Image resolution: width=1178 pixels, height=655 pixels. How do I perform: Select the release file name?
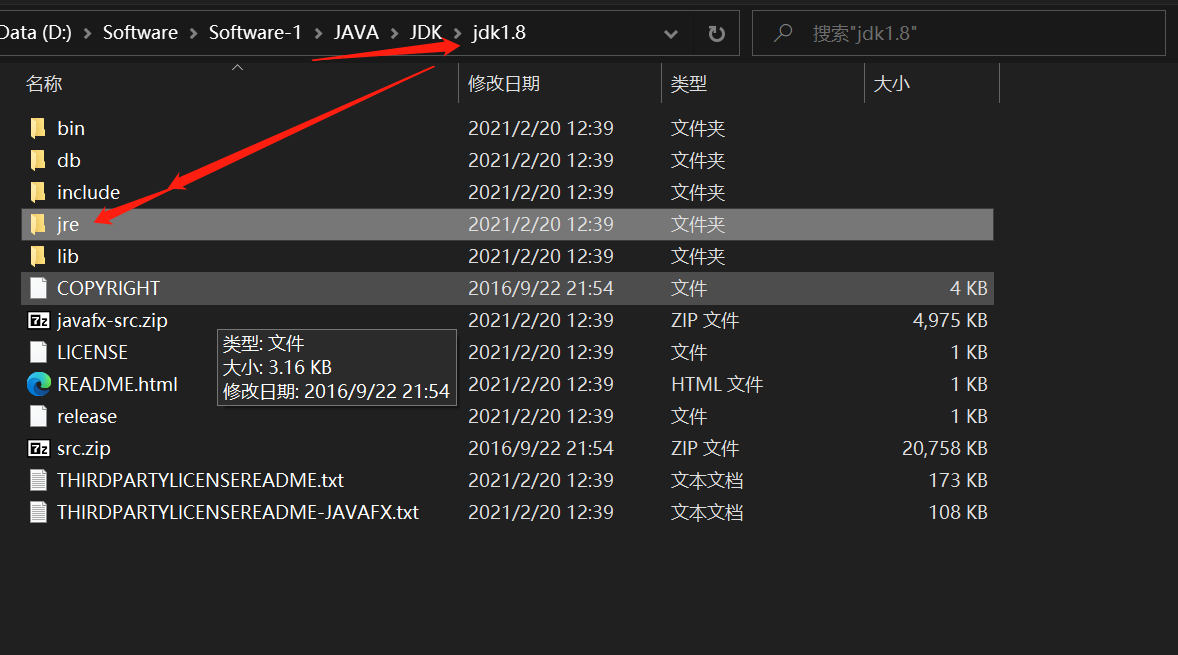point(87,416)
